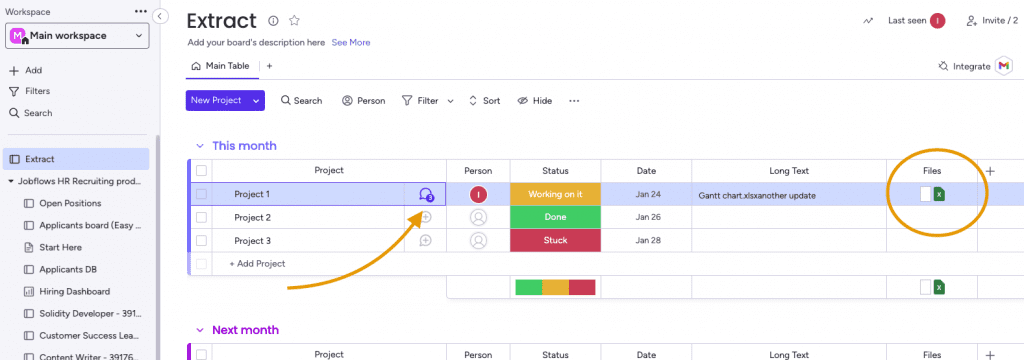
Task: Assign a person to Project 2
Action: tap(479, 218)
